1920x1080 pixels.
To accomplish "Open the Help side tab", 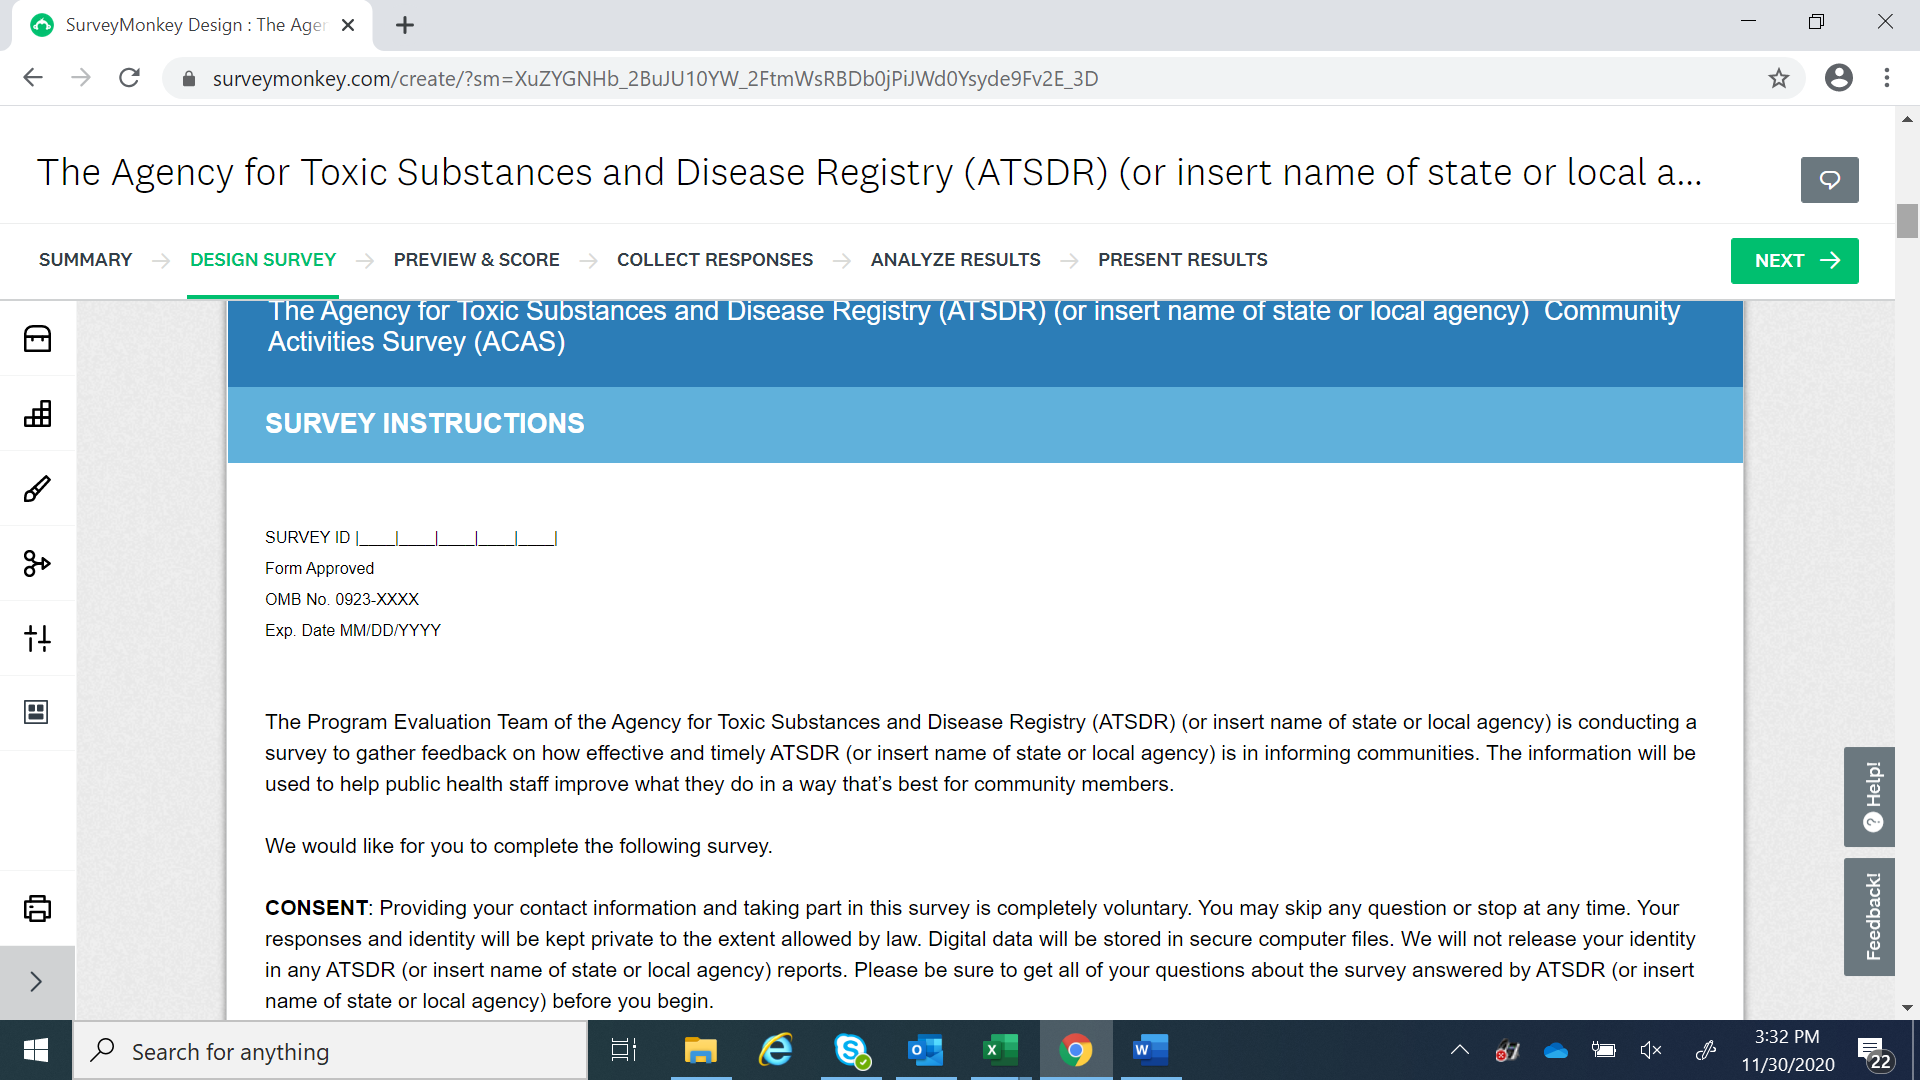I will tap(1870, 797).
